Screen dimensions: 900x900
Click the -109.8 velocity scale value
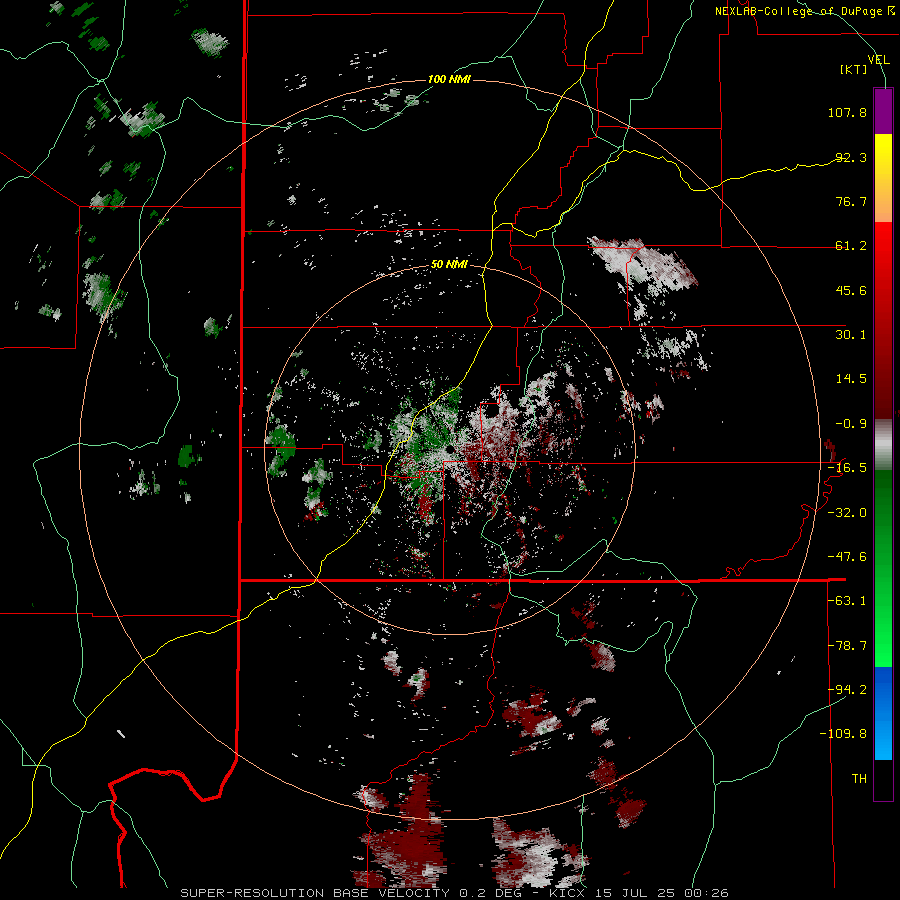(843, 734)
